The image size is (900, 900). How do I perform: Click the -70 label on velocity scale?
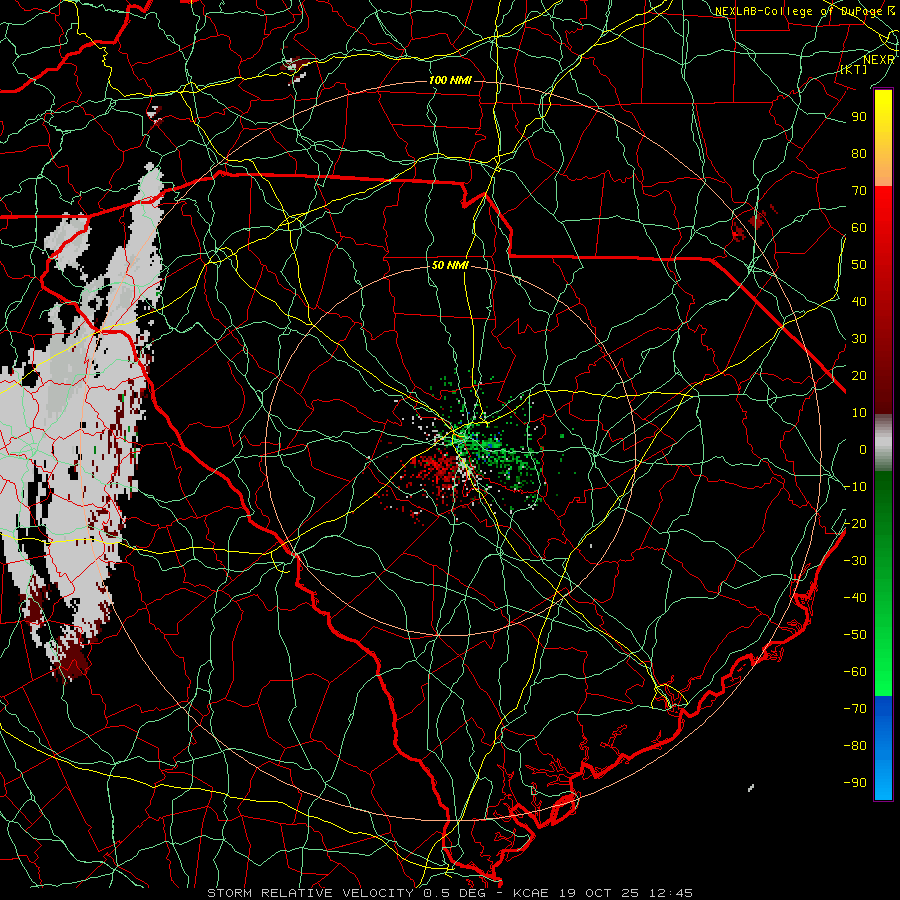855,709
